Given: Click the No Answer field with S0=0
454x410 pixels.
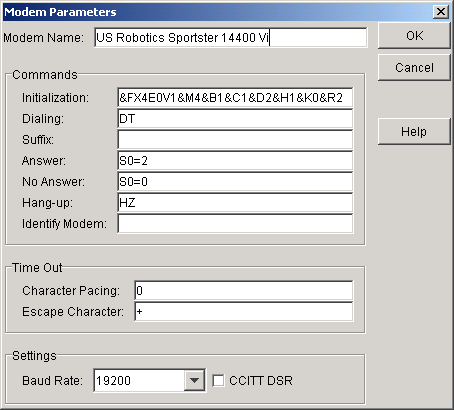Looking at the screenshot, I should [235, 182].
